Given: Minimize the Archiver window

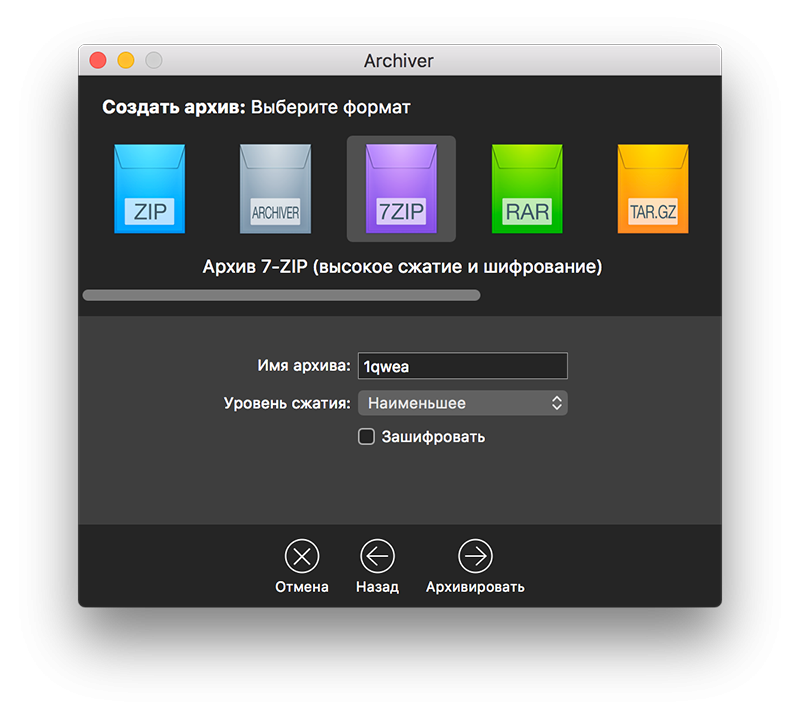Looking at the screenshot, I should (x=126, y=60).
